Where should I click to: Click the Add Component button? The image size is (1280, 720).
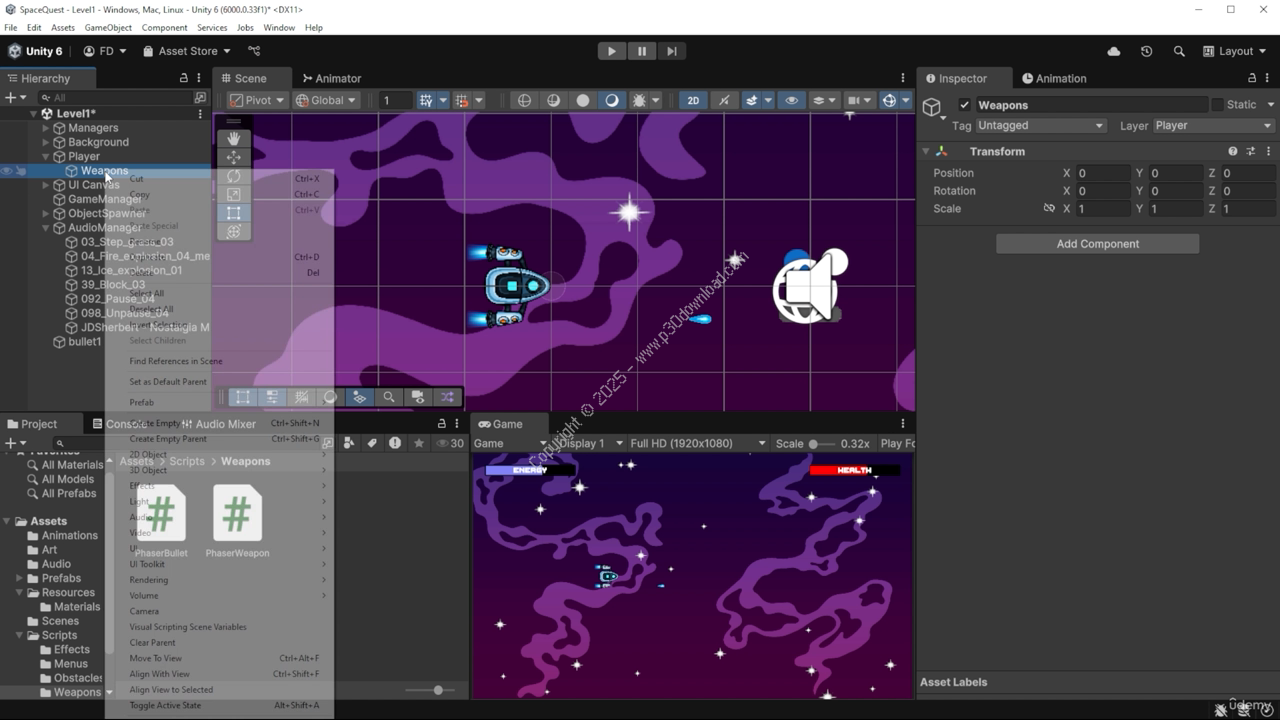1097,244
